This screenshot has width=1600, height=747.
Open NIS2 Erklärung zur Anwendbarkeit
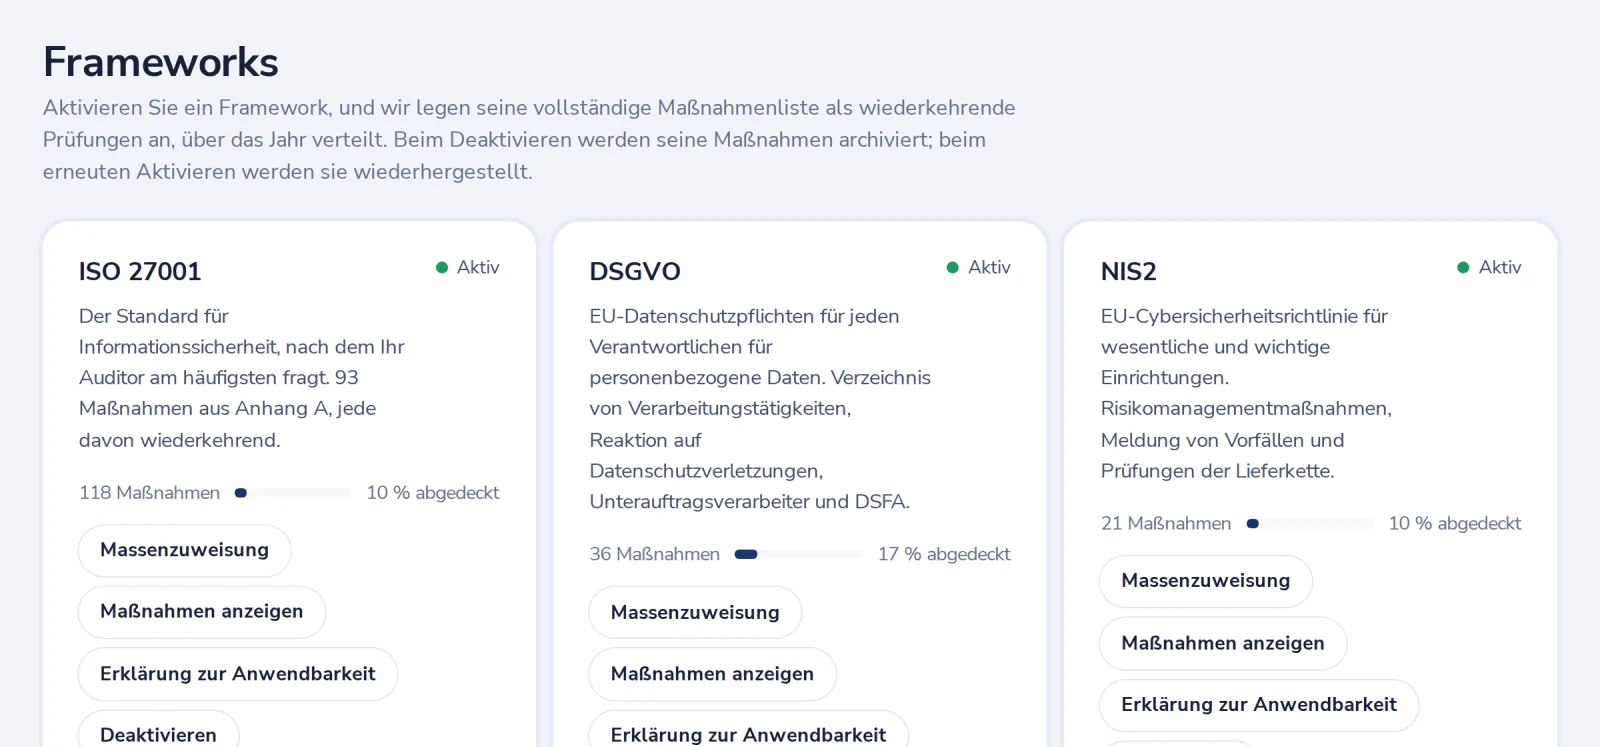point(1259,705)
